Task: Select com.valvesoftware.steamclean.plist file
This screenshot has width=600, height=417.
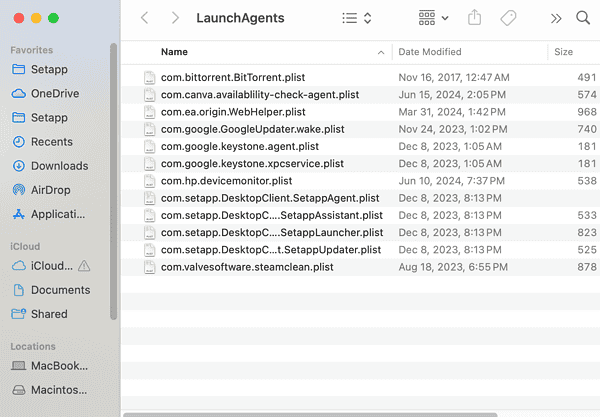Action: click(x=246, y=267)
